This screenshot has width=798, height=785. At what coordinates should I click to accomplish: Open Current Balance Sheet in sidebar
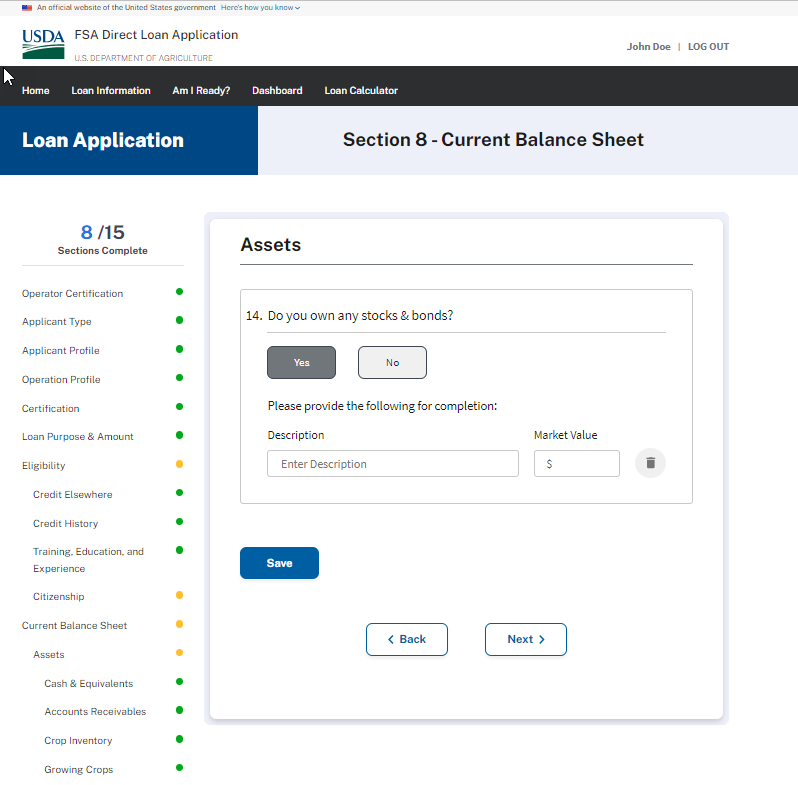[75, 625]
